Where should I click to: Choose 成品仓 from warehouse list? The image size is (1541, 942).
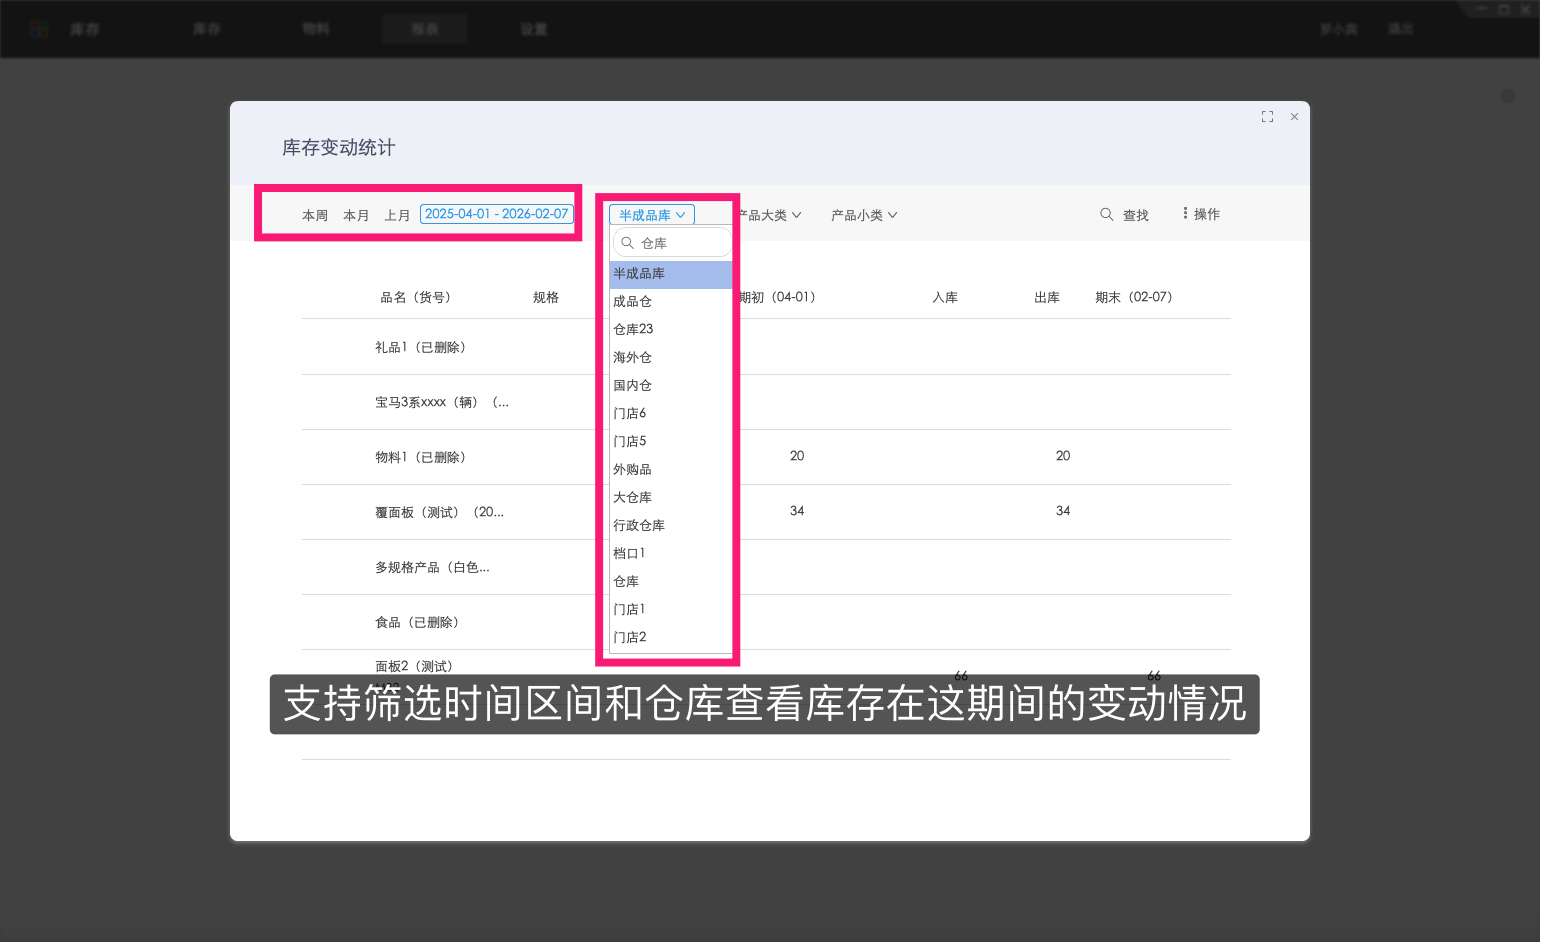[x=632, y=301]
